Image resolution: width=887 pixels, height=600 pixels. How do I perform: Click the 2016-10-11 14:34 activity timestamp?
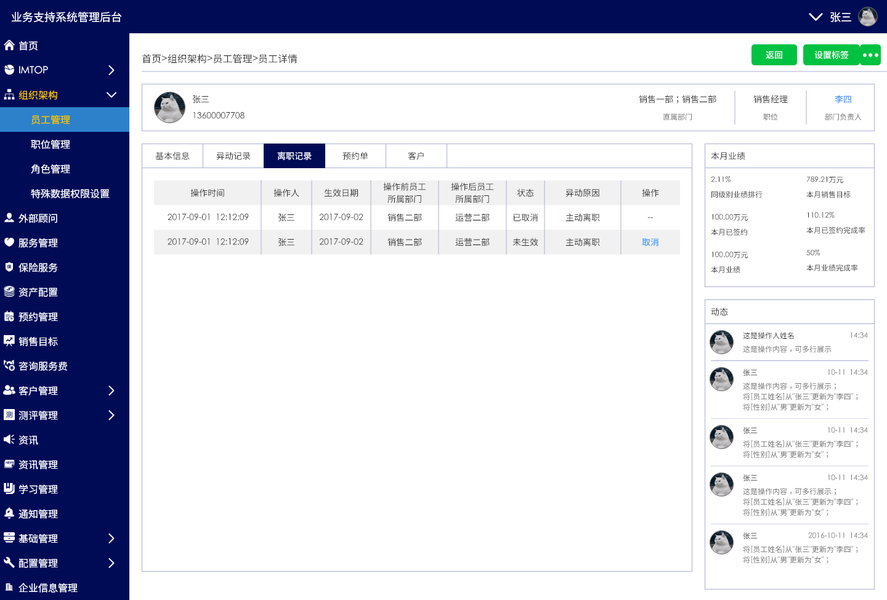tap(837, 535)
